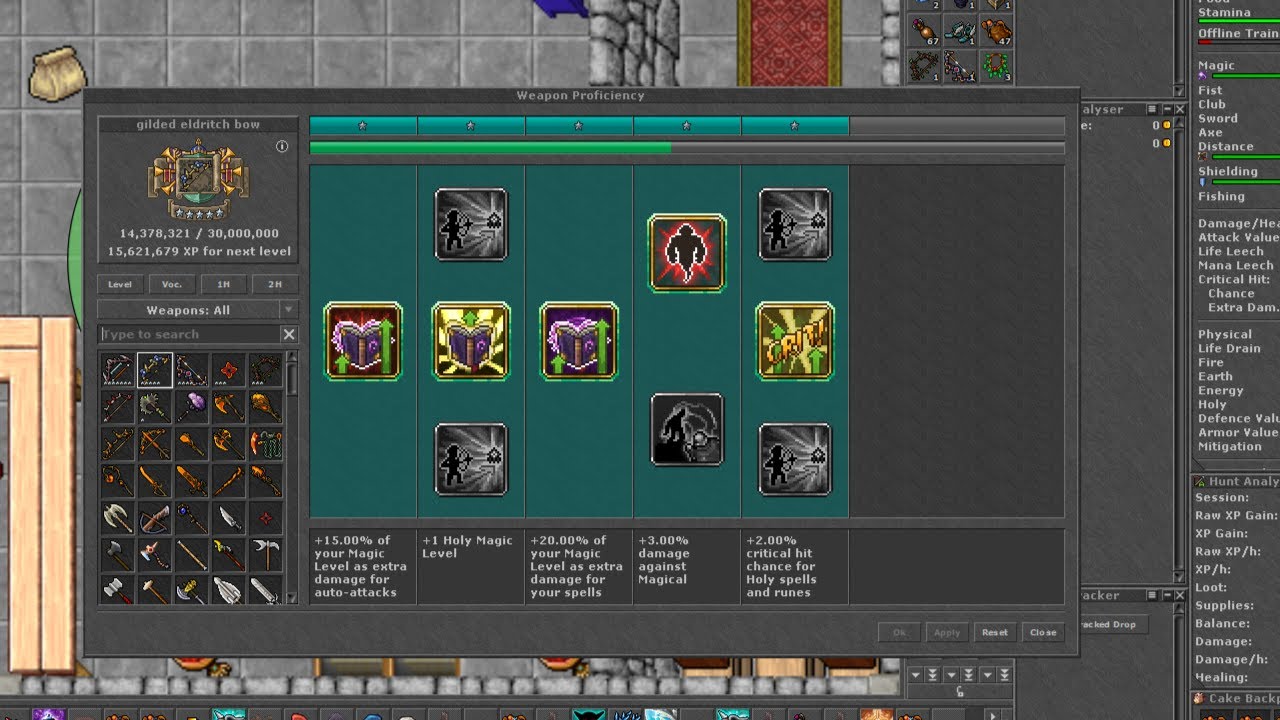Choose the silver knife in the weapon list
Image resolution: width=1280 pixels, height=720 pixels.
tap(229, 517)
